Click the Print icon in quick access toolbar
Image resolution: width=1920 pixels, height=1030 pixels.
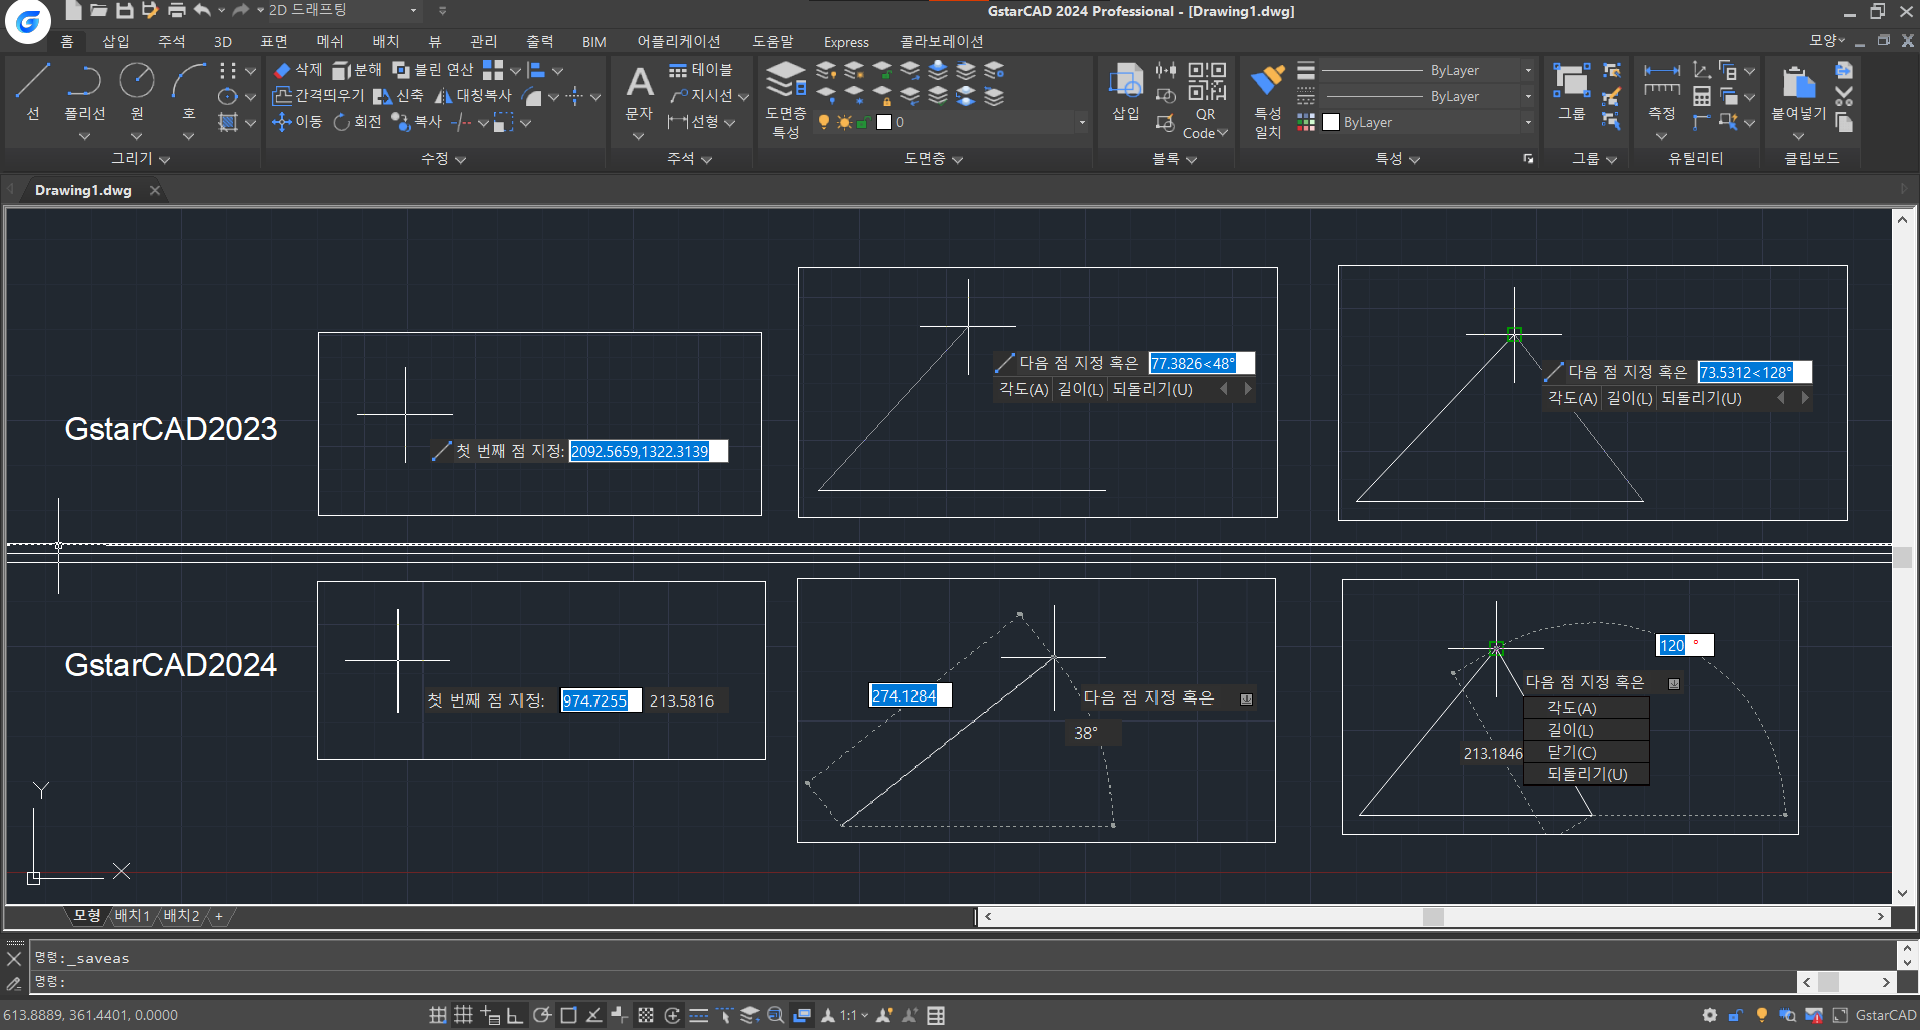(x=177, y=10)
